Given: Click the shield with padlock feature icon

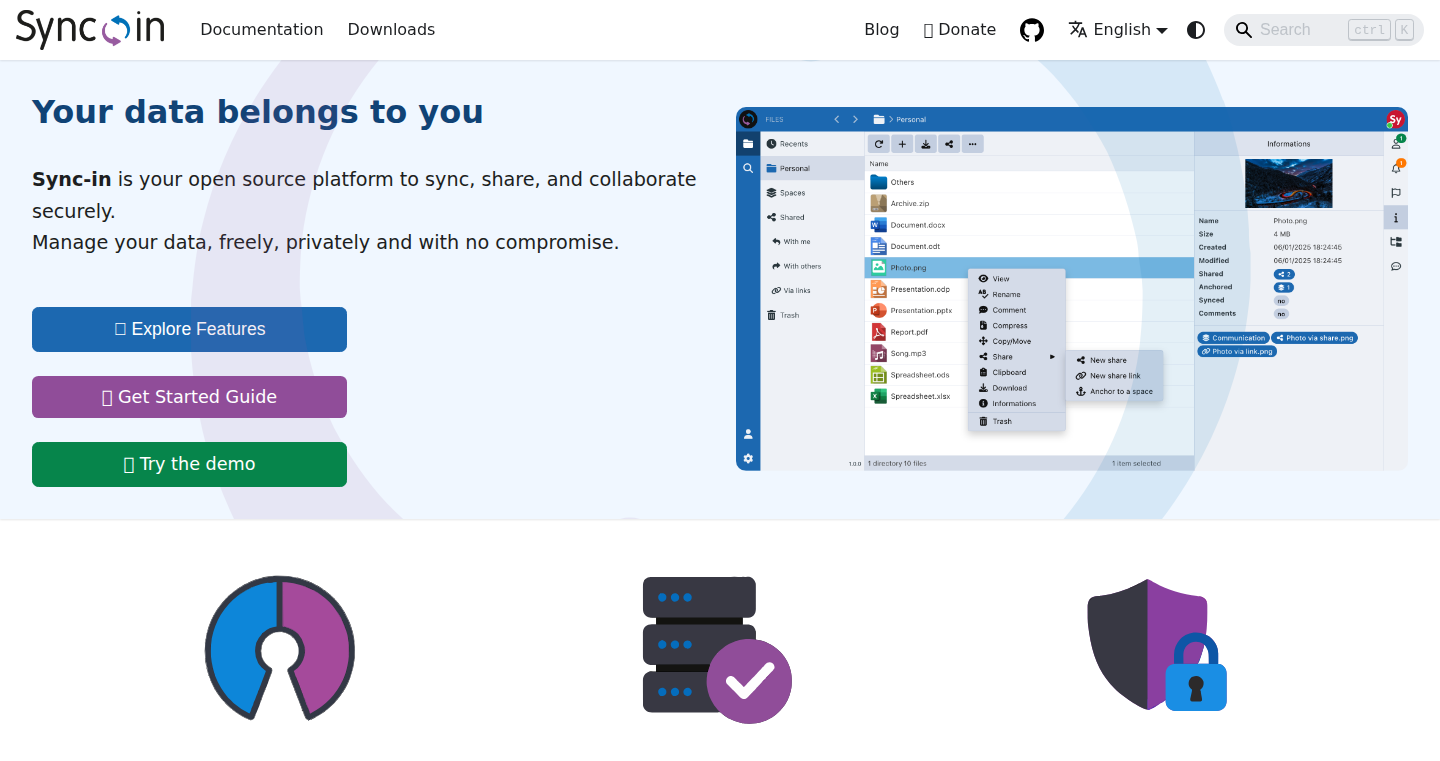Looking at the screenshot, I should (1157, 645).
